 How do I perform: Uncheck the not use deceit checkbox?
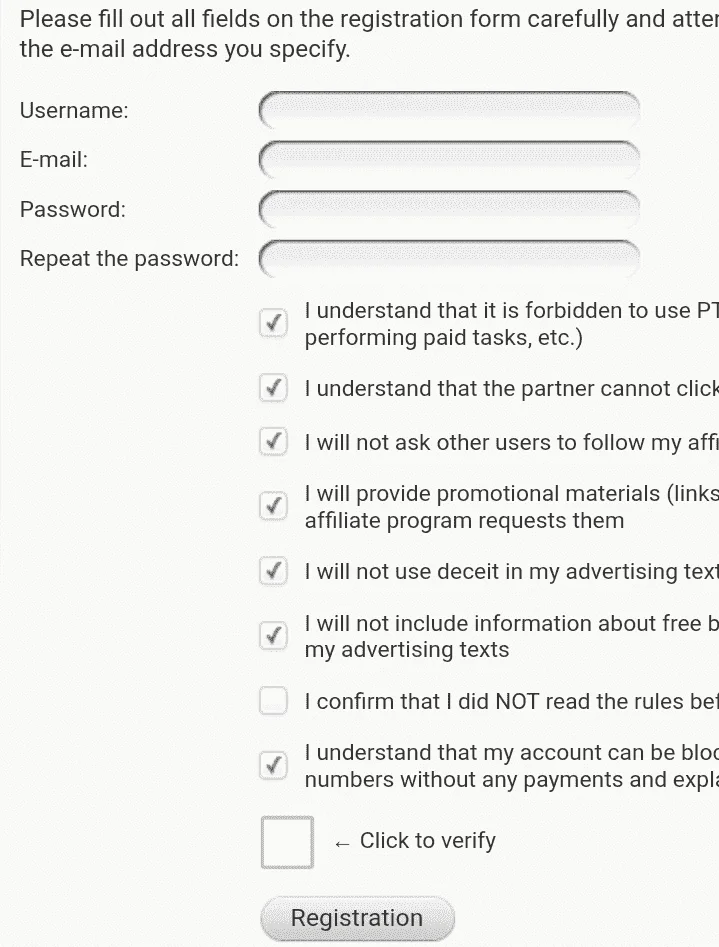pyautogui.click(x=273, y=571)
